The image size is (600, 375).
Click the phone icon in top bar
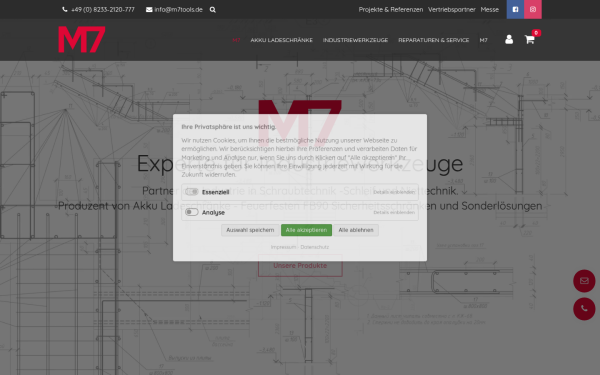tap(65, 10)
